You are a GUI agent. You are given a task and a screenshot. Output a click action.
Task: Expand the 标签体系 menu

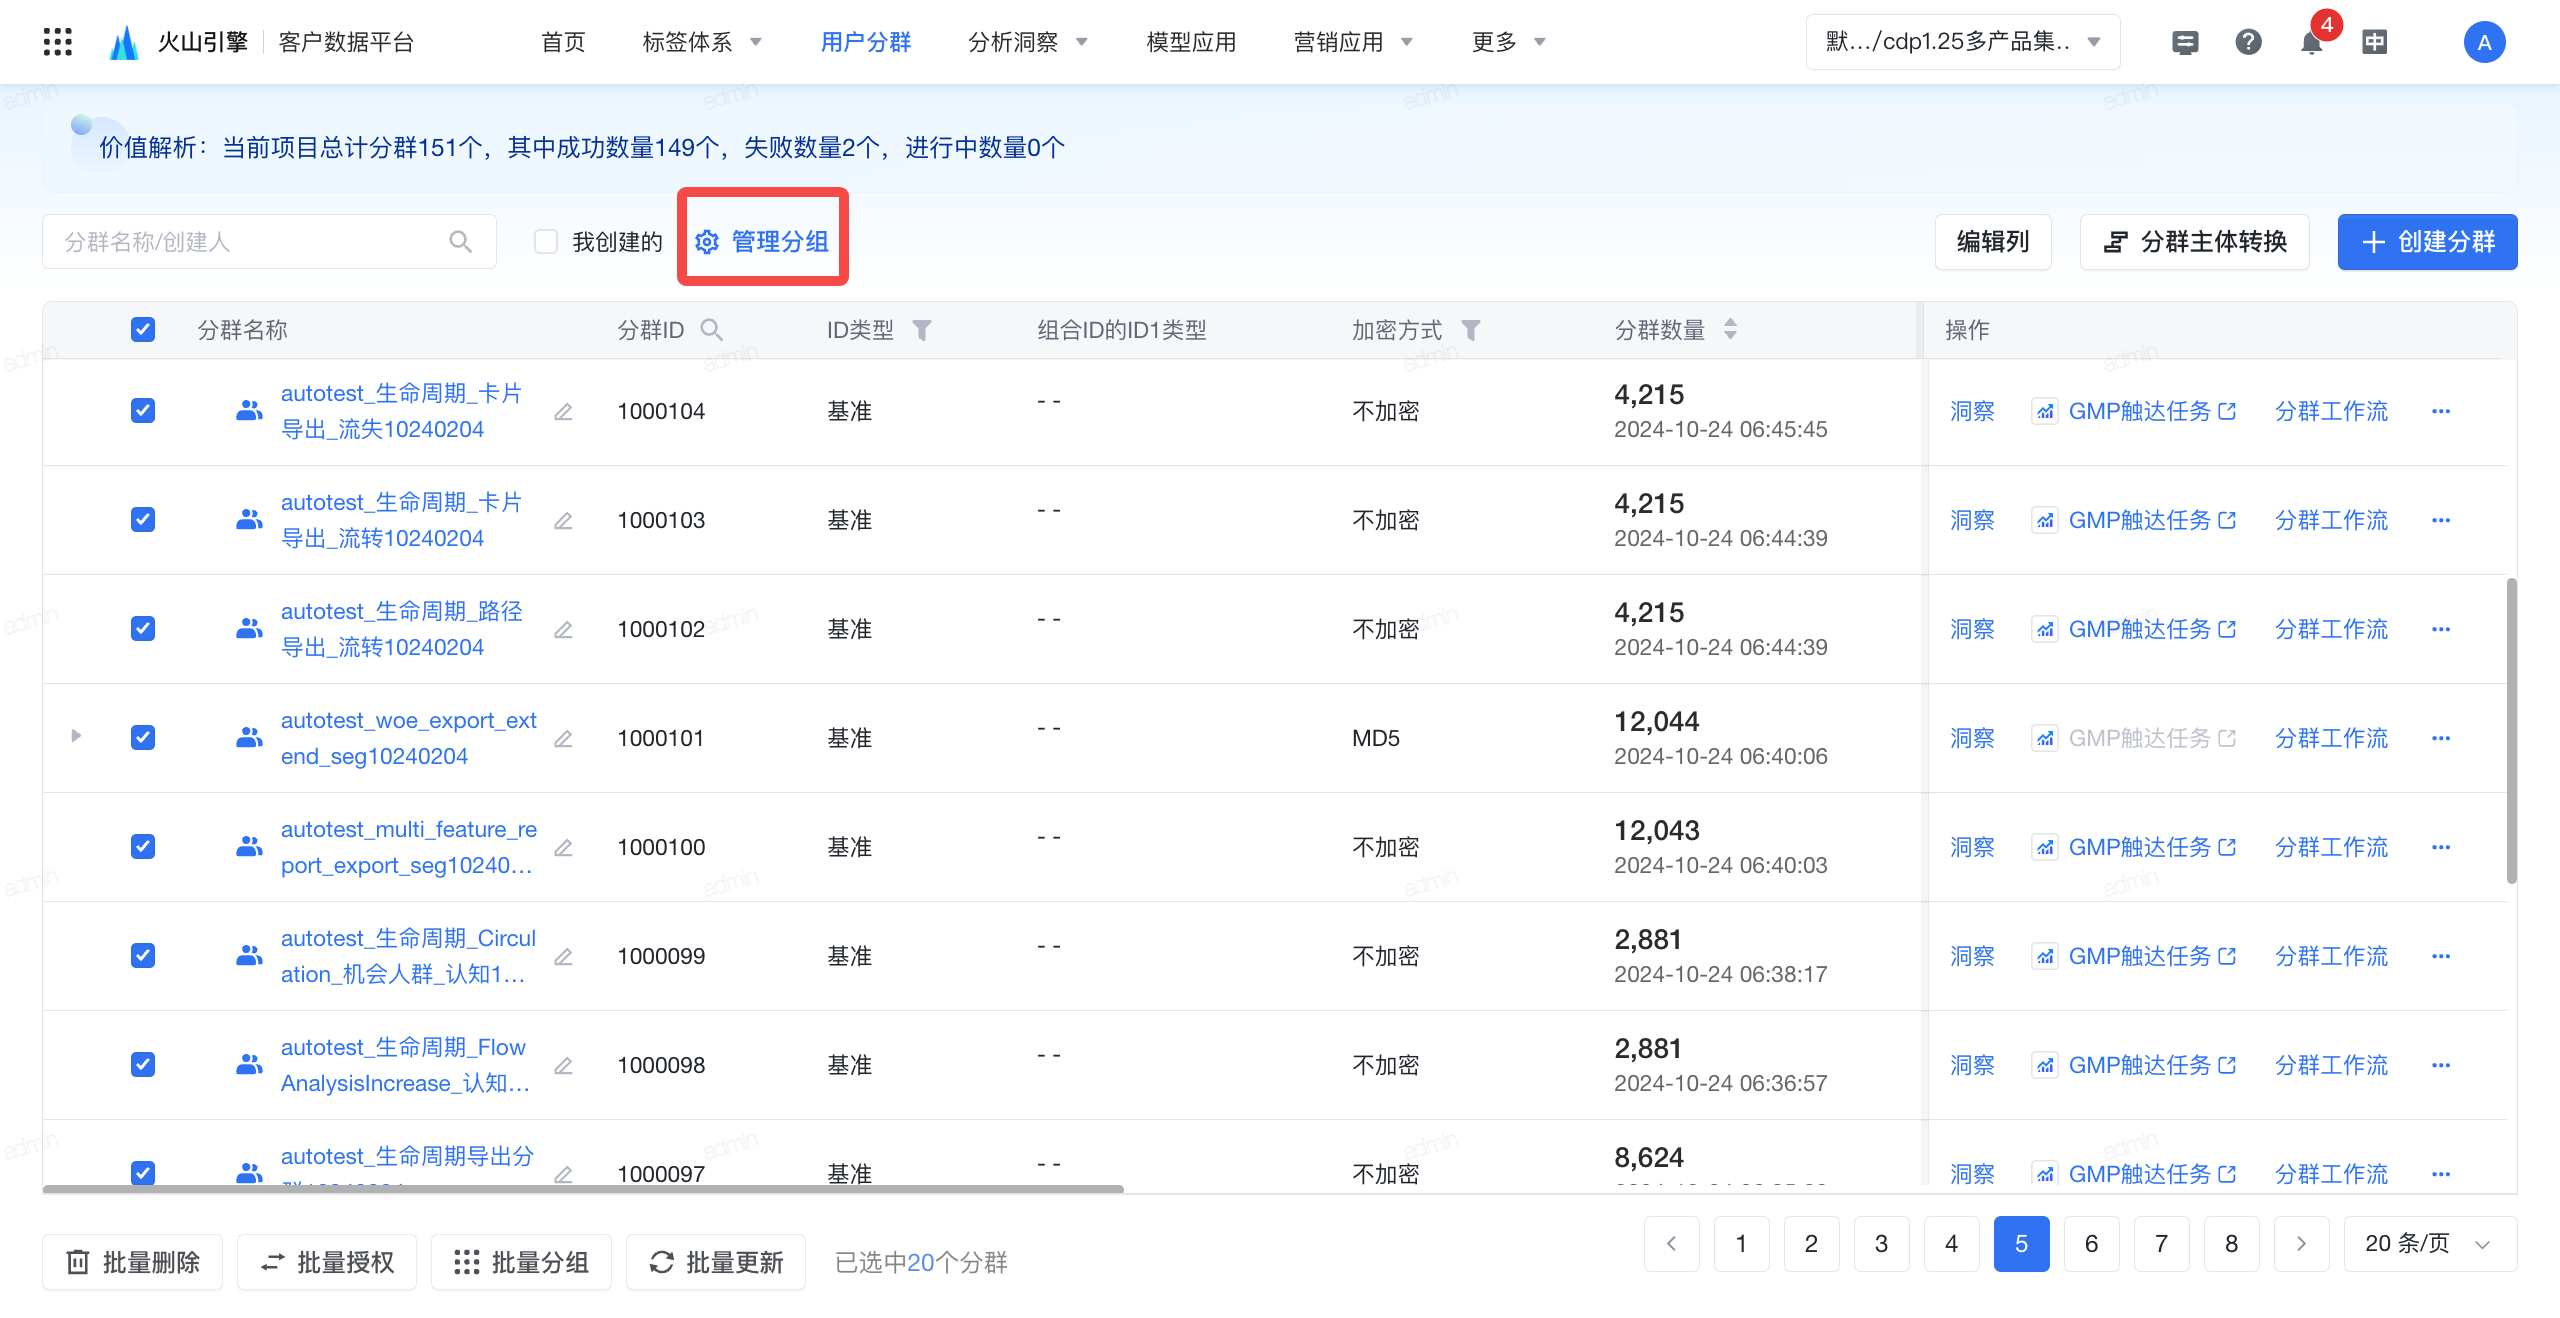[x=702, y=42]
